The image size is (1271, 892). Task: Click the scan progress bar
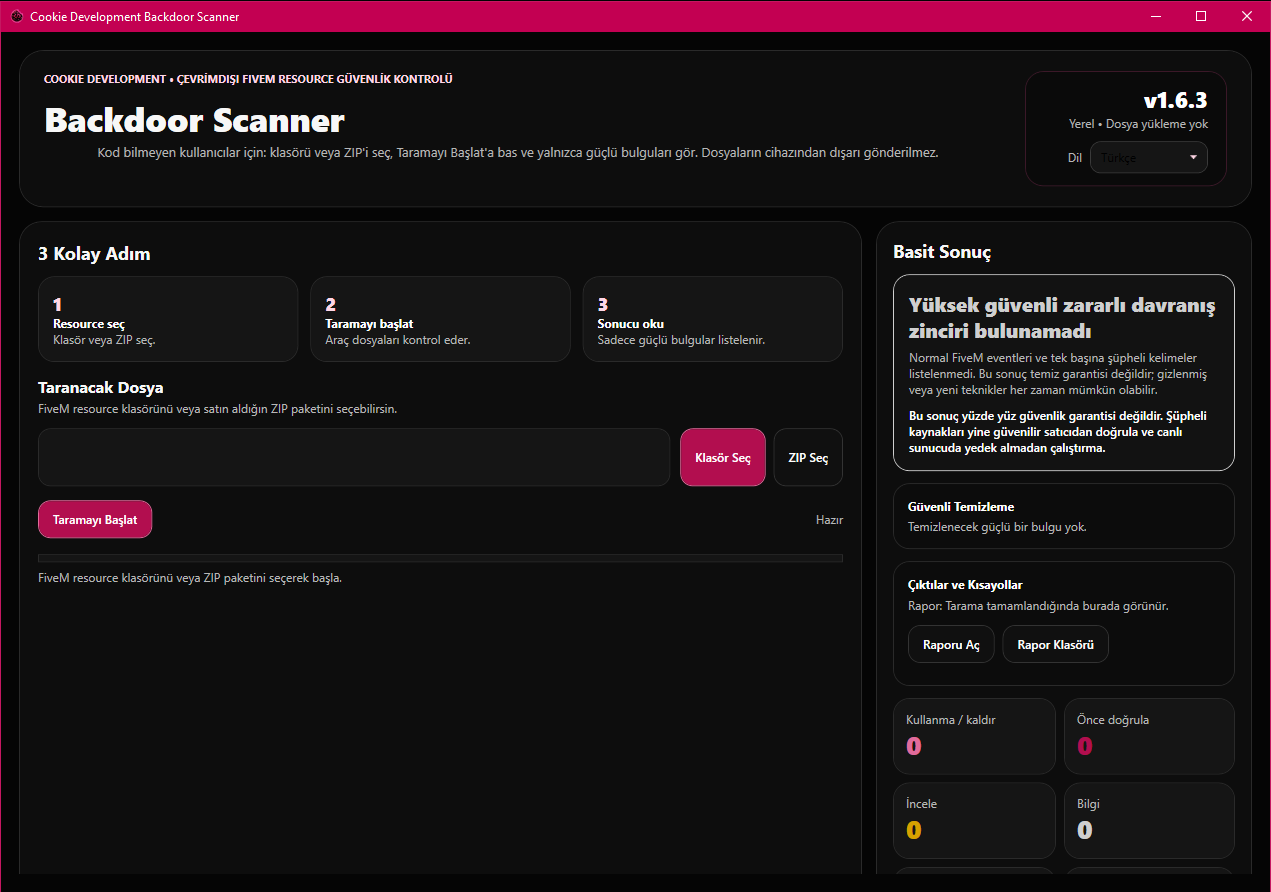pos(440,558)
